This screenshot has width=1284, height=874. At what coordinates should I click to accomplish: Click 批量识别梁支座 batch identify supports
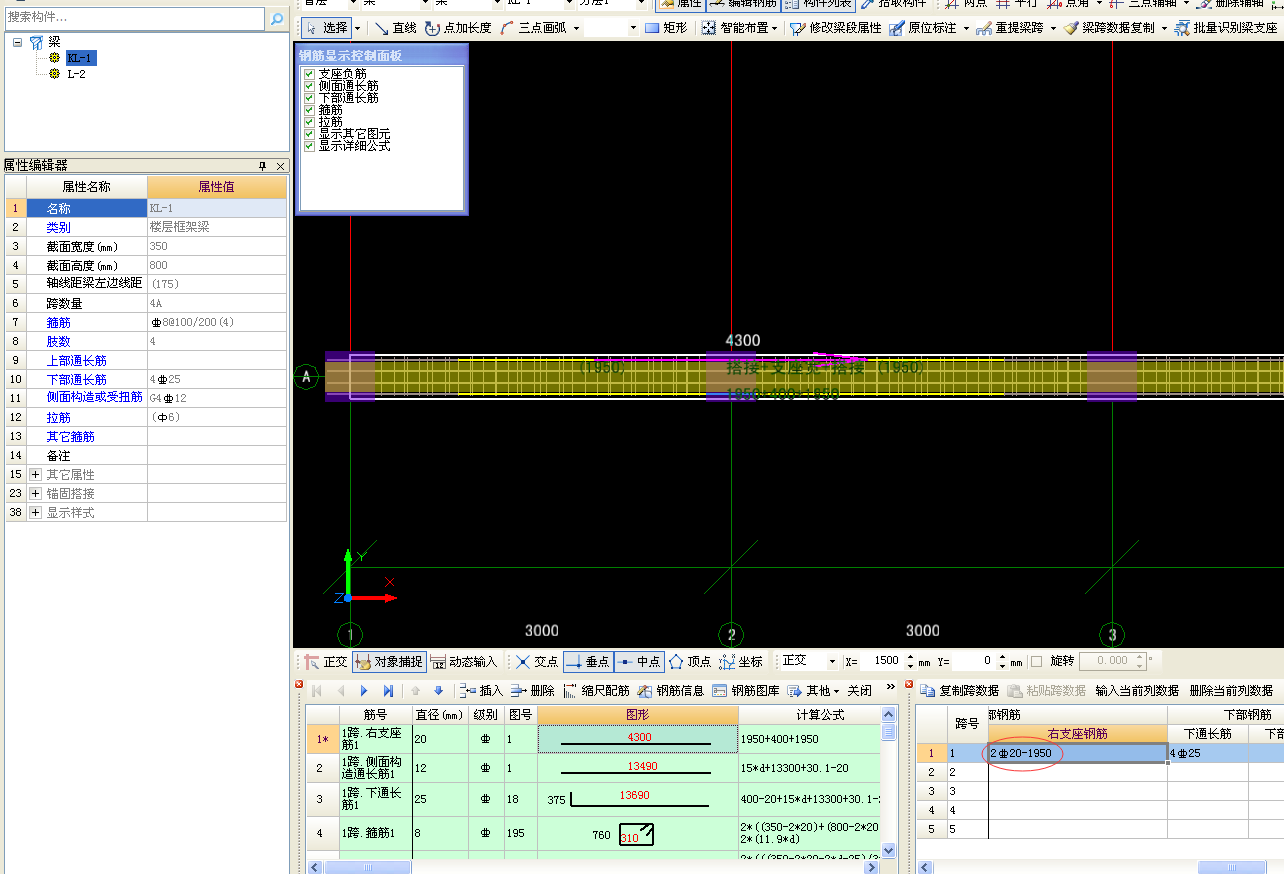[x=1226, y=28]
